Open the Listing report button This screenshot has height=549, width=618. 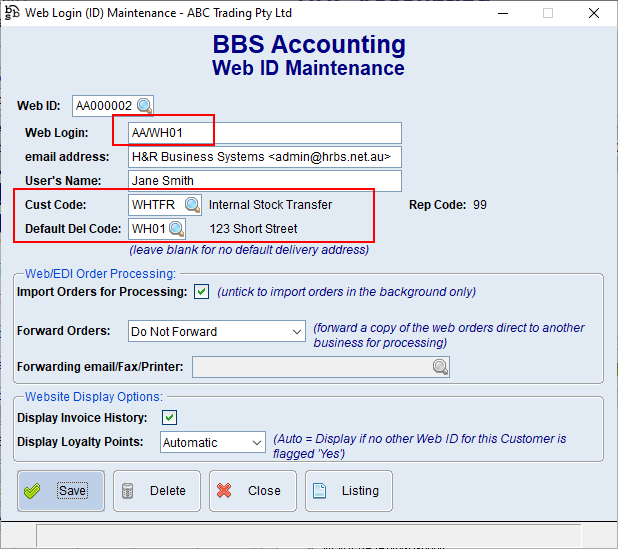tap(348, 491)
